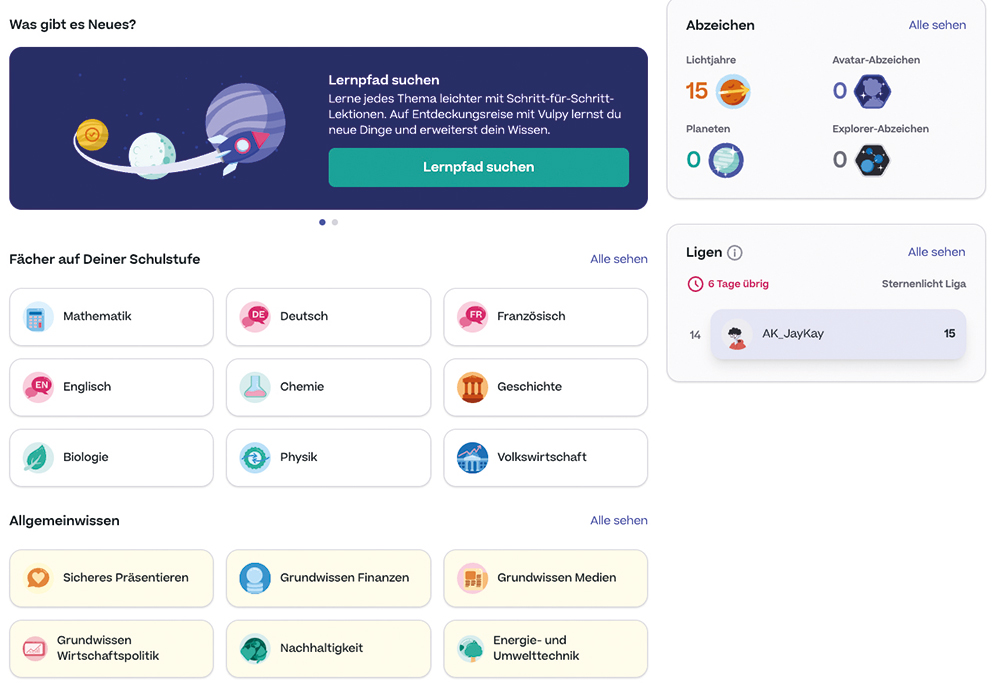Open the Englisch subject card
The height and width of the screenshot is (684, 1000).
click(x=112, y=387)
